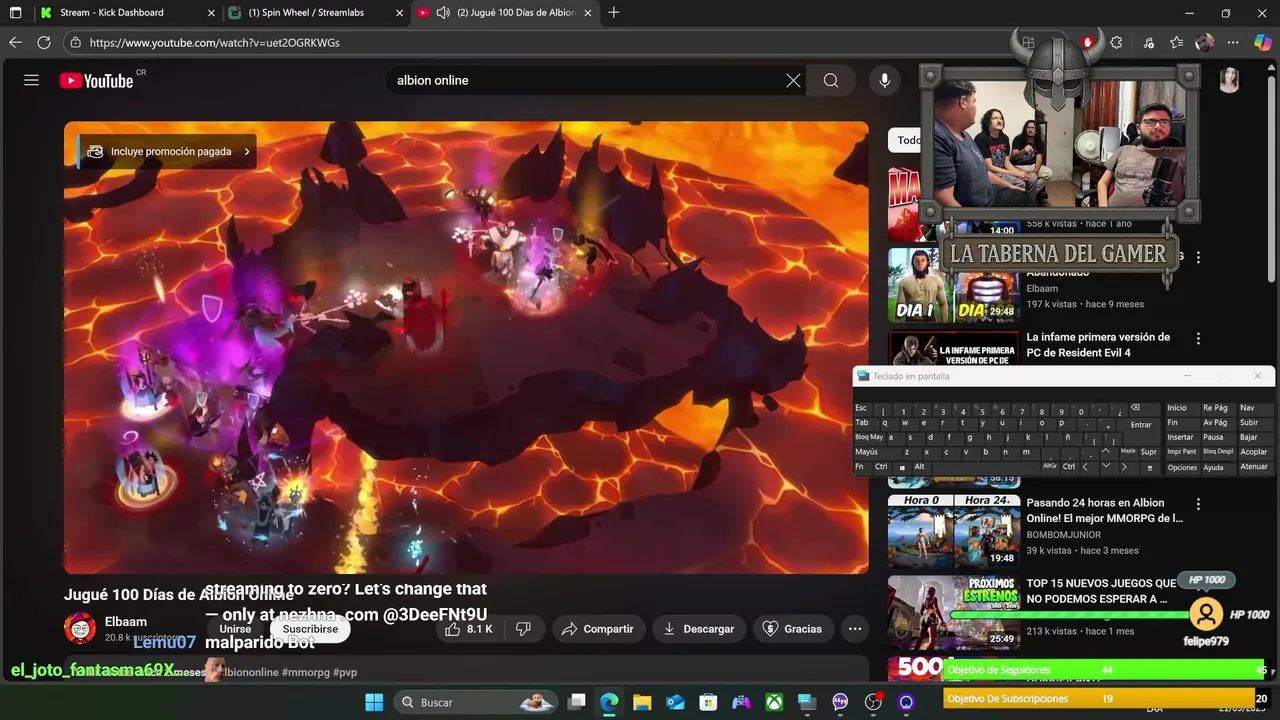The height and width of the screenshot is (720, 1280).
Task: Open the TOP 15 NUEVOS JUEGOS thumbnail
Action: [953, 611]
